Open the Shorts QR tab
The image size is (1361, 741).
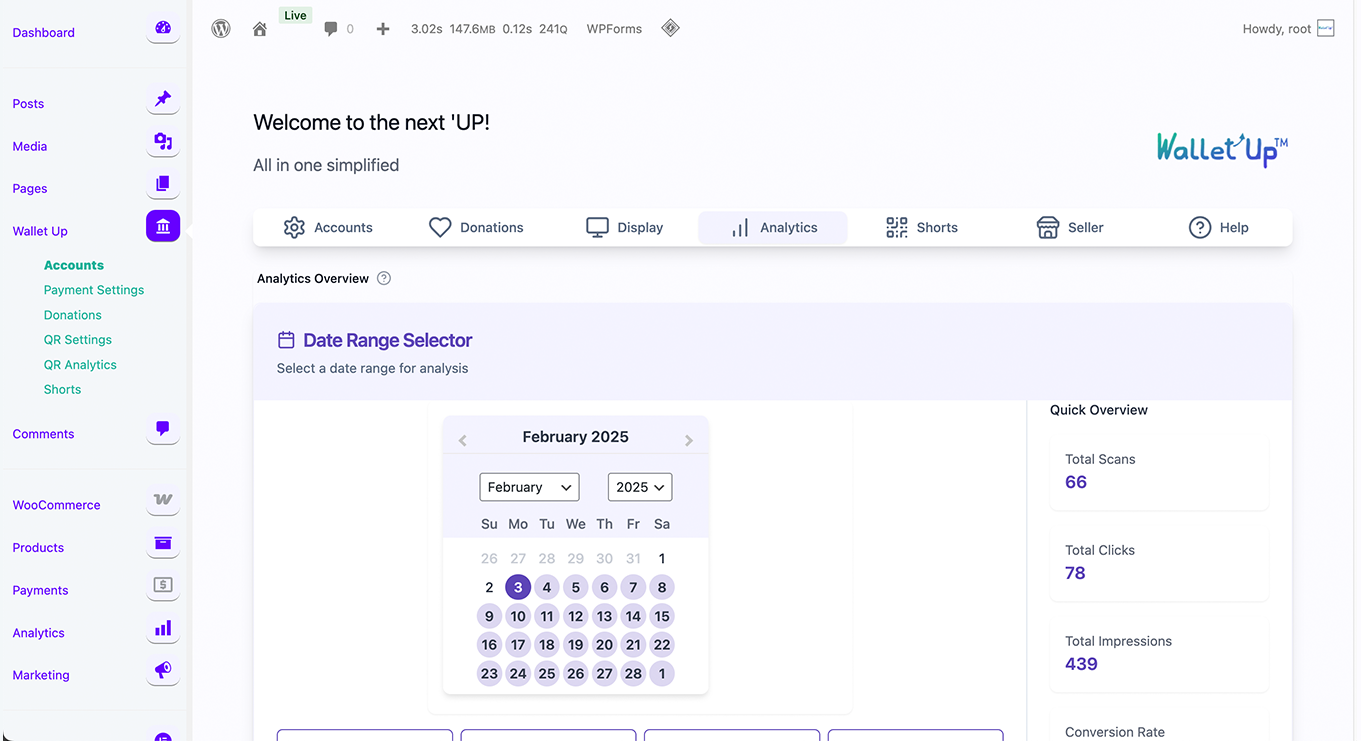[922, 227]
